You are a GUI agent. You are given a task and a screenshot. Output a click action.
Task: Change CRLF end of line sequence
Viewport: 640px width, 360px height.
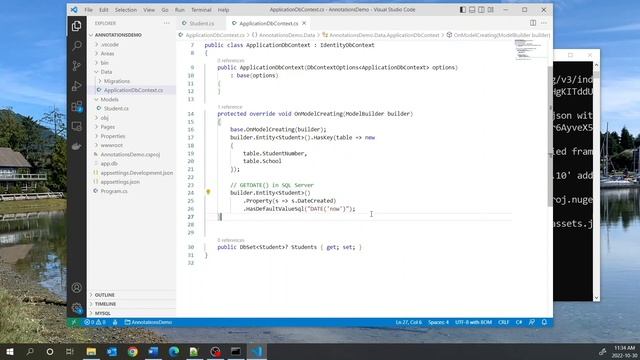[x=503, y=322]
